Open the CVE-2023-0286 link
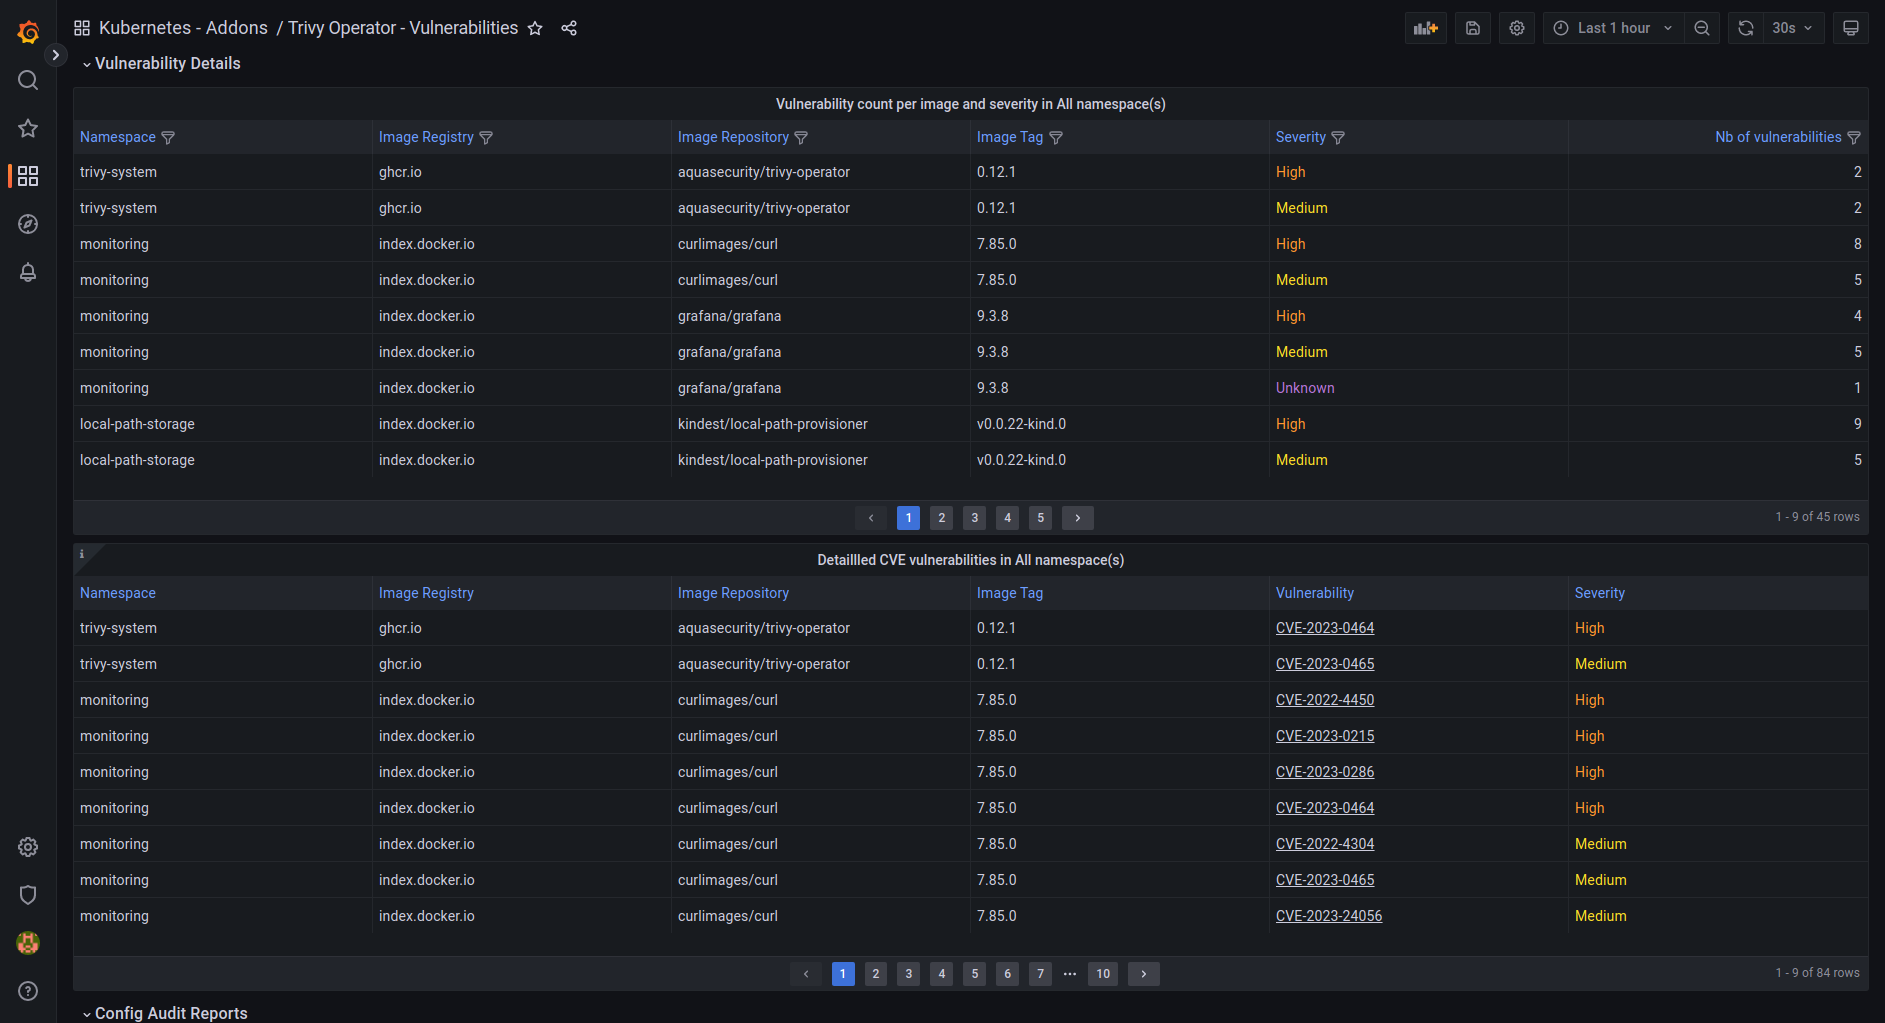Image resolution: width=1885 pixels, height=1023 pixels. pyautogui.click(x=1325, y=772)
